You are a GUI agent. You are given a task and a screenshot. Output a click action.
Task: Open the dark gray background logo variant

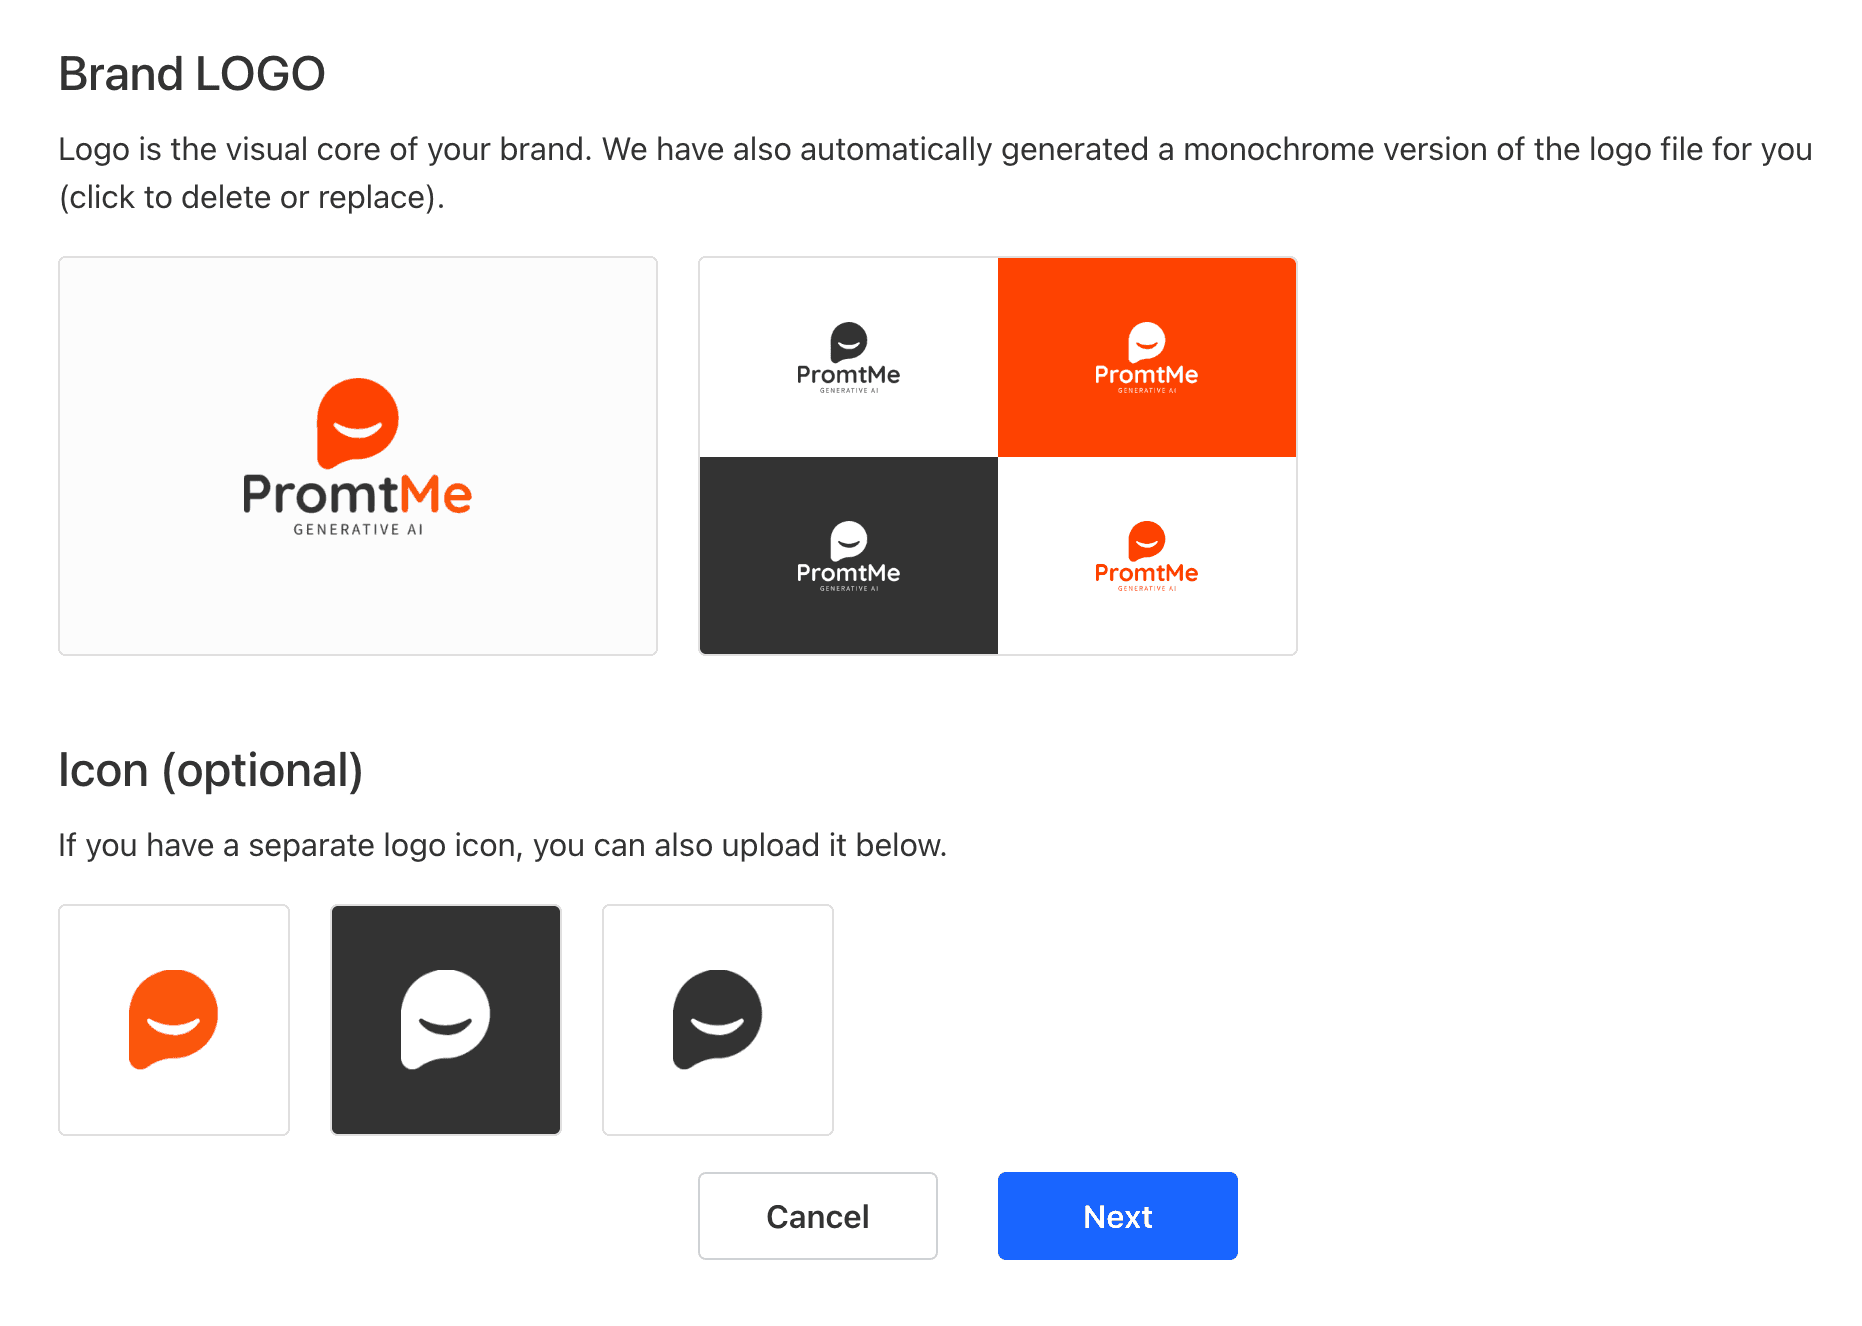pos(849,556)
